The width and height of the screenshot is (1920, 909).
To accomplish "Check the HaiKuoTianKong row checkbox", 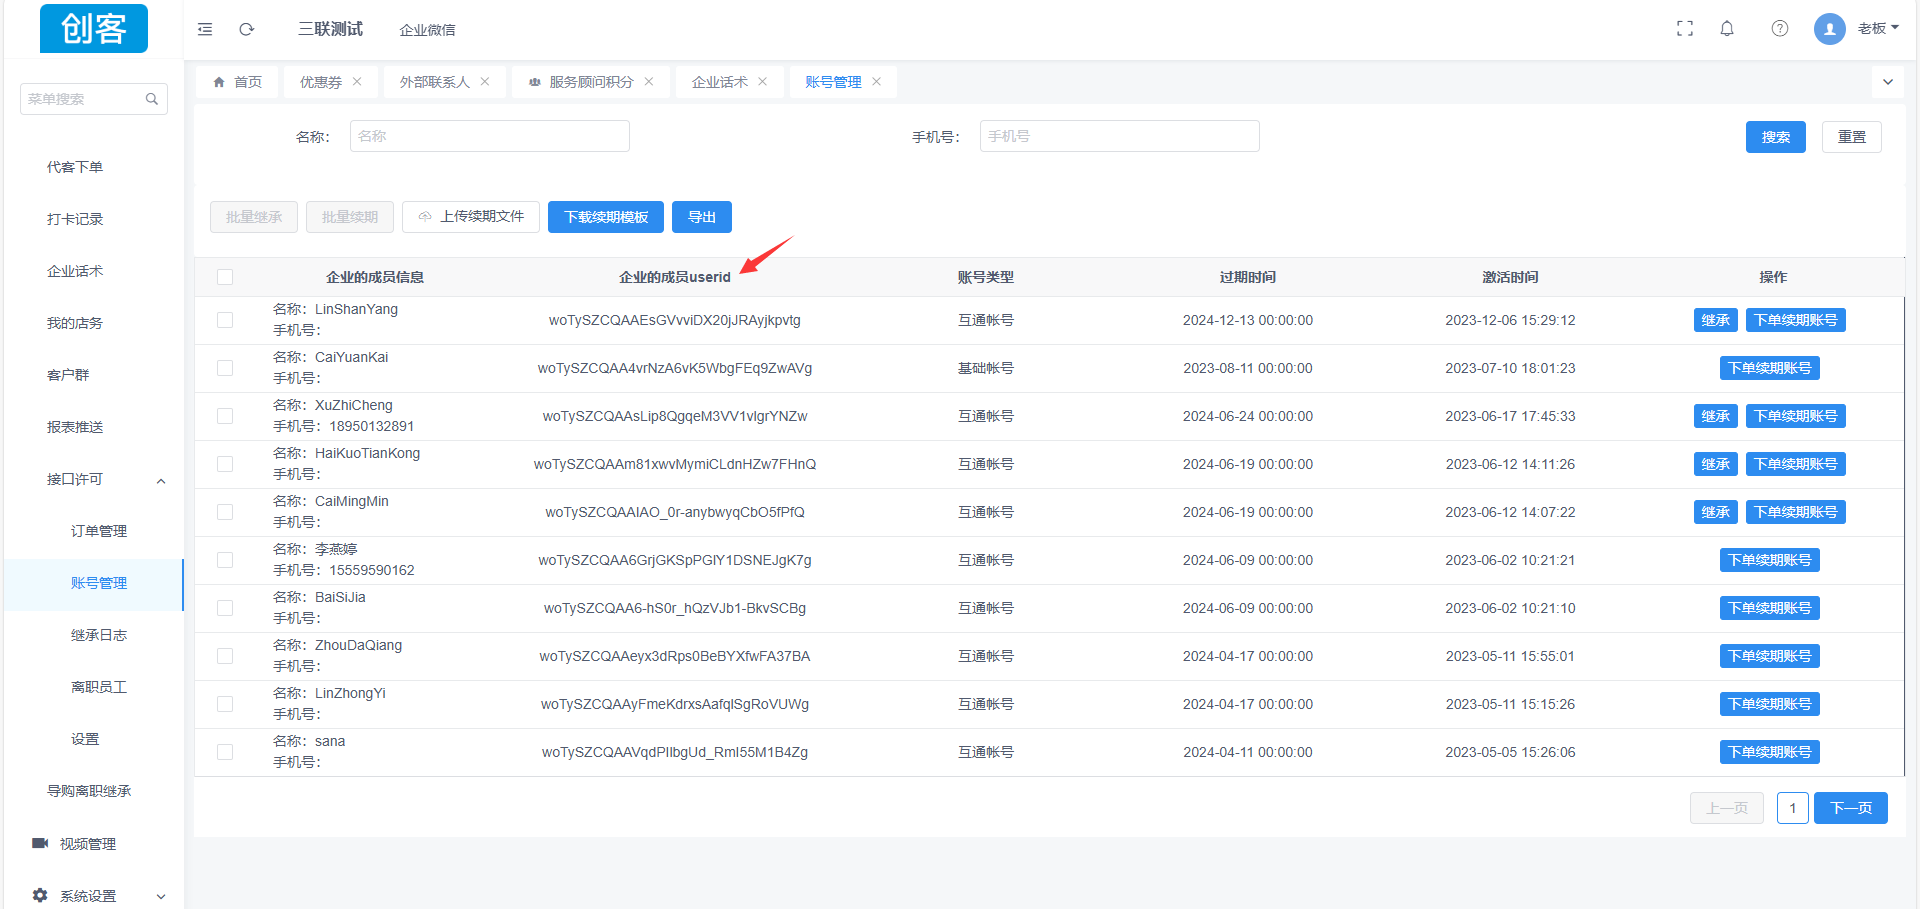I will click(x=225, y=464).
